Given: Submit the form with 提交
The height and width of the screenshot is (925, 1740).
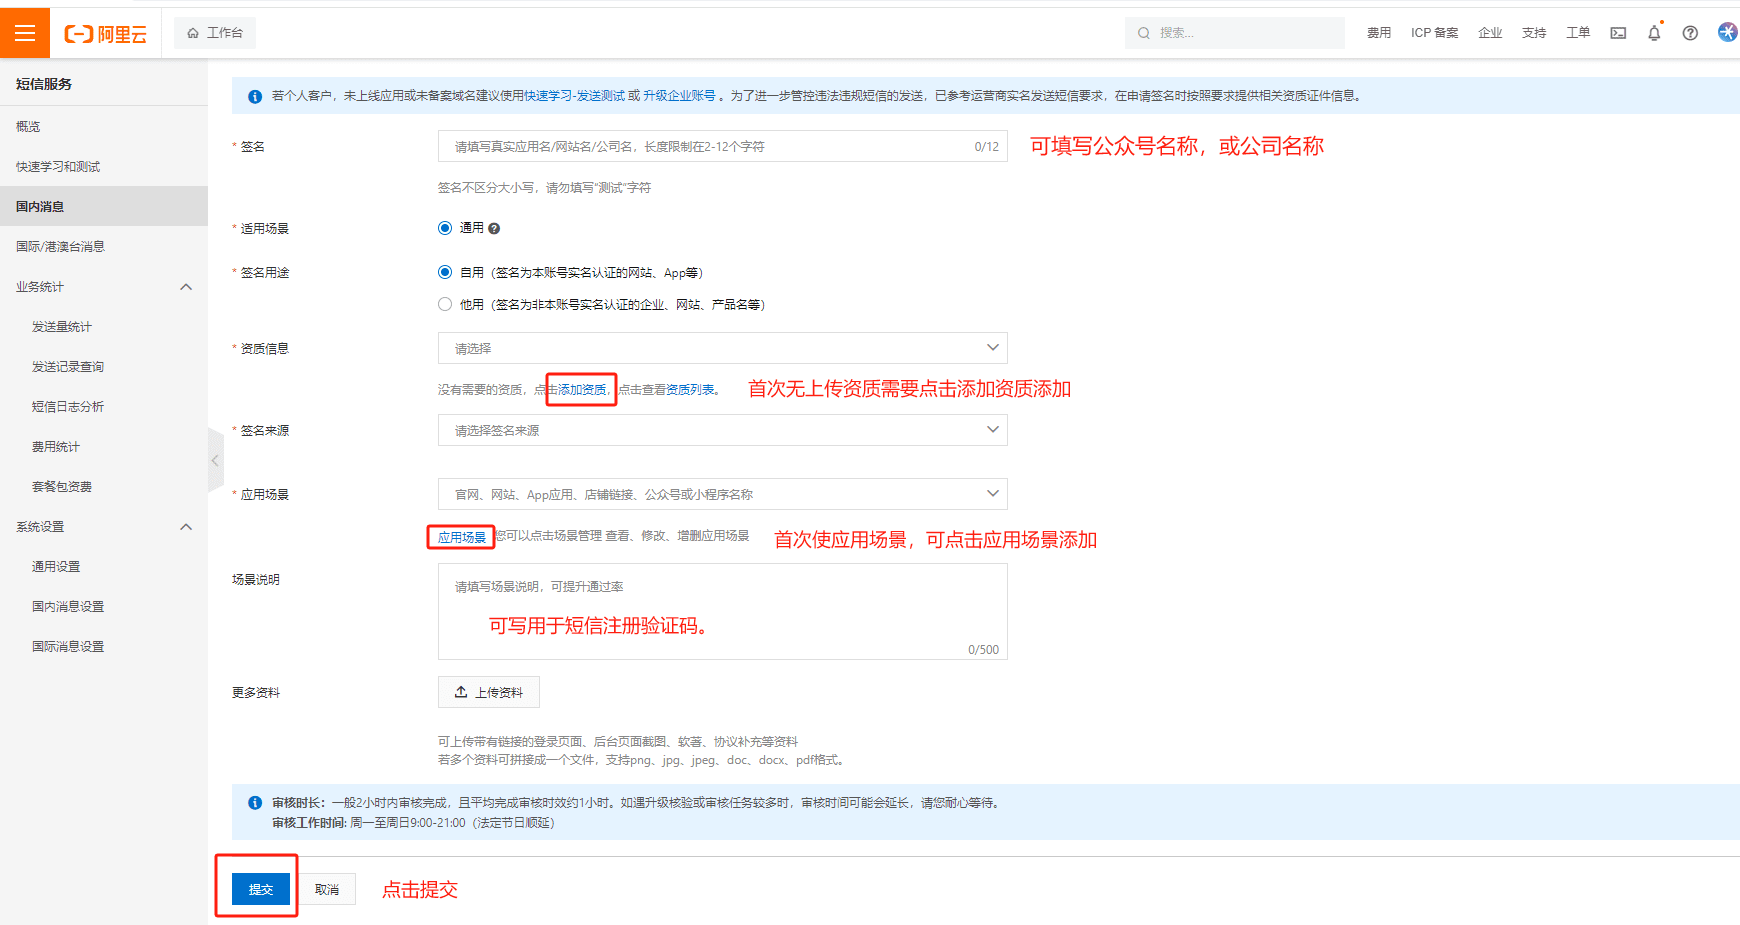Looking at the screenshot, I should pyautogui.click(x=261, y=889).
